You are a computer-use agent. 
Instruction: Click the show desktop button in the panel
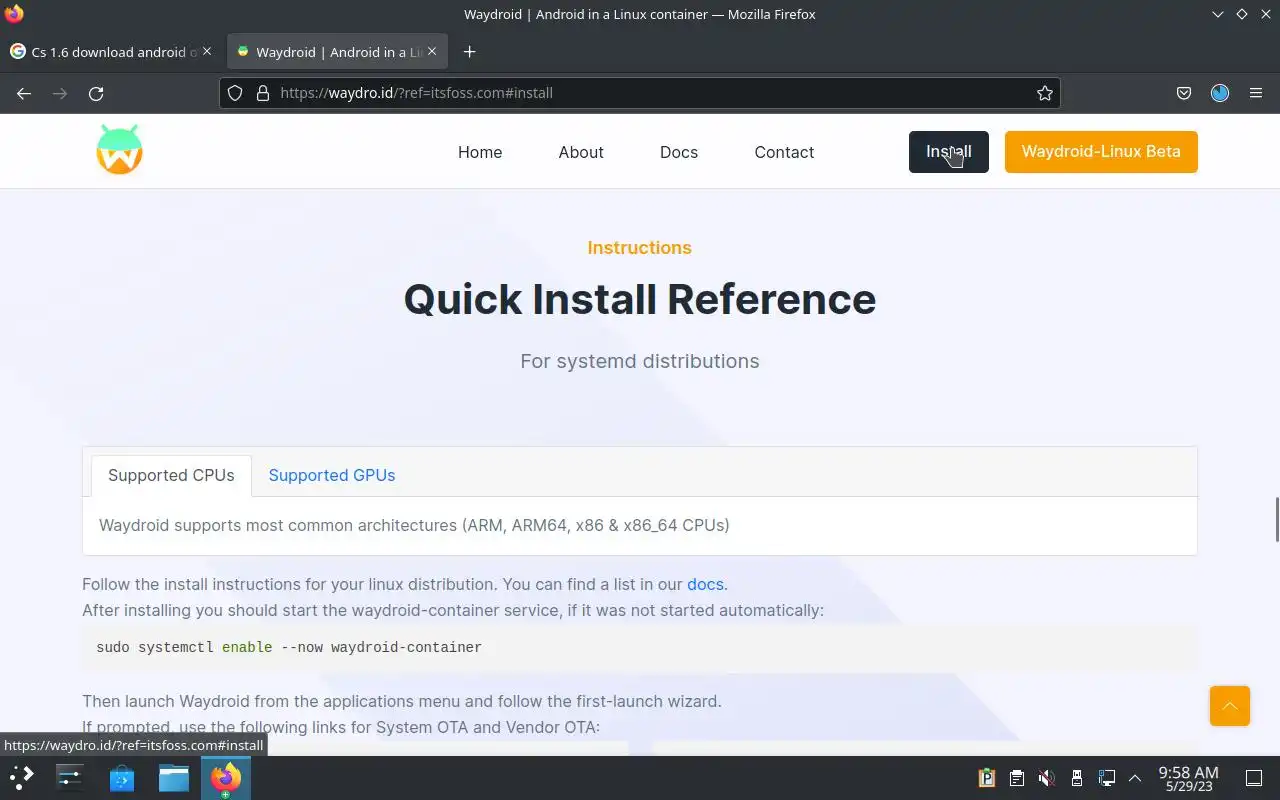(1253, 778)
